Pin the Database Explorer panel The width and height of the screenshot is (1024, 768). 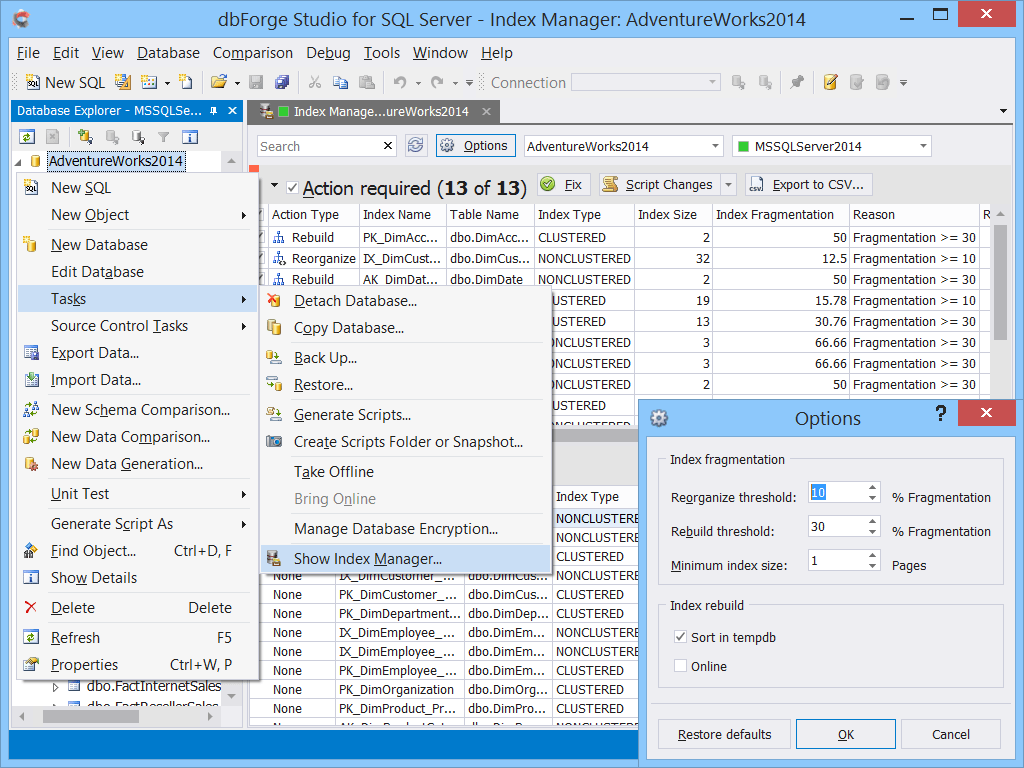[x=214, y=111]
